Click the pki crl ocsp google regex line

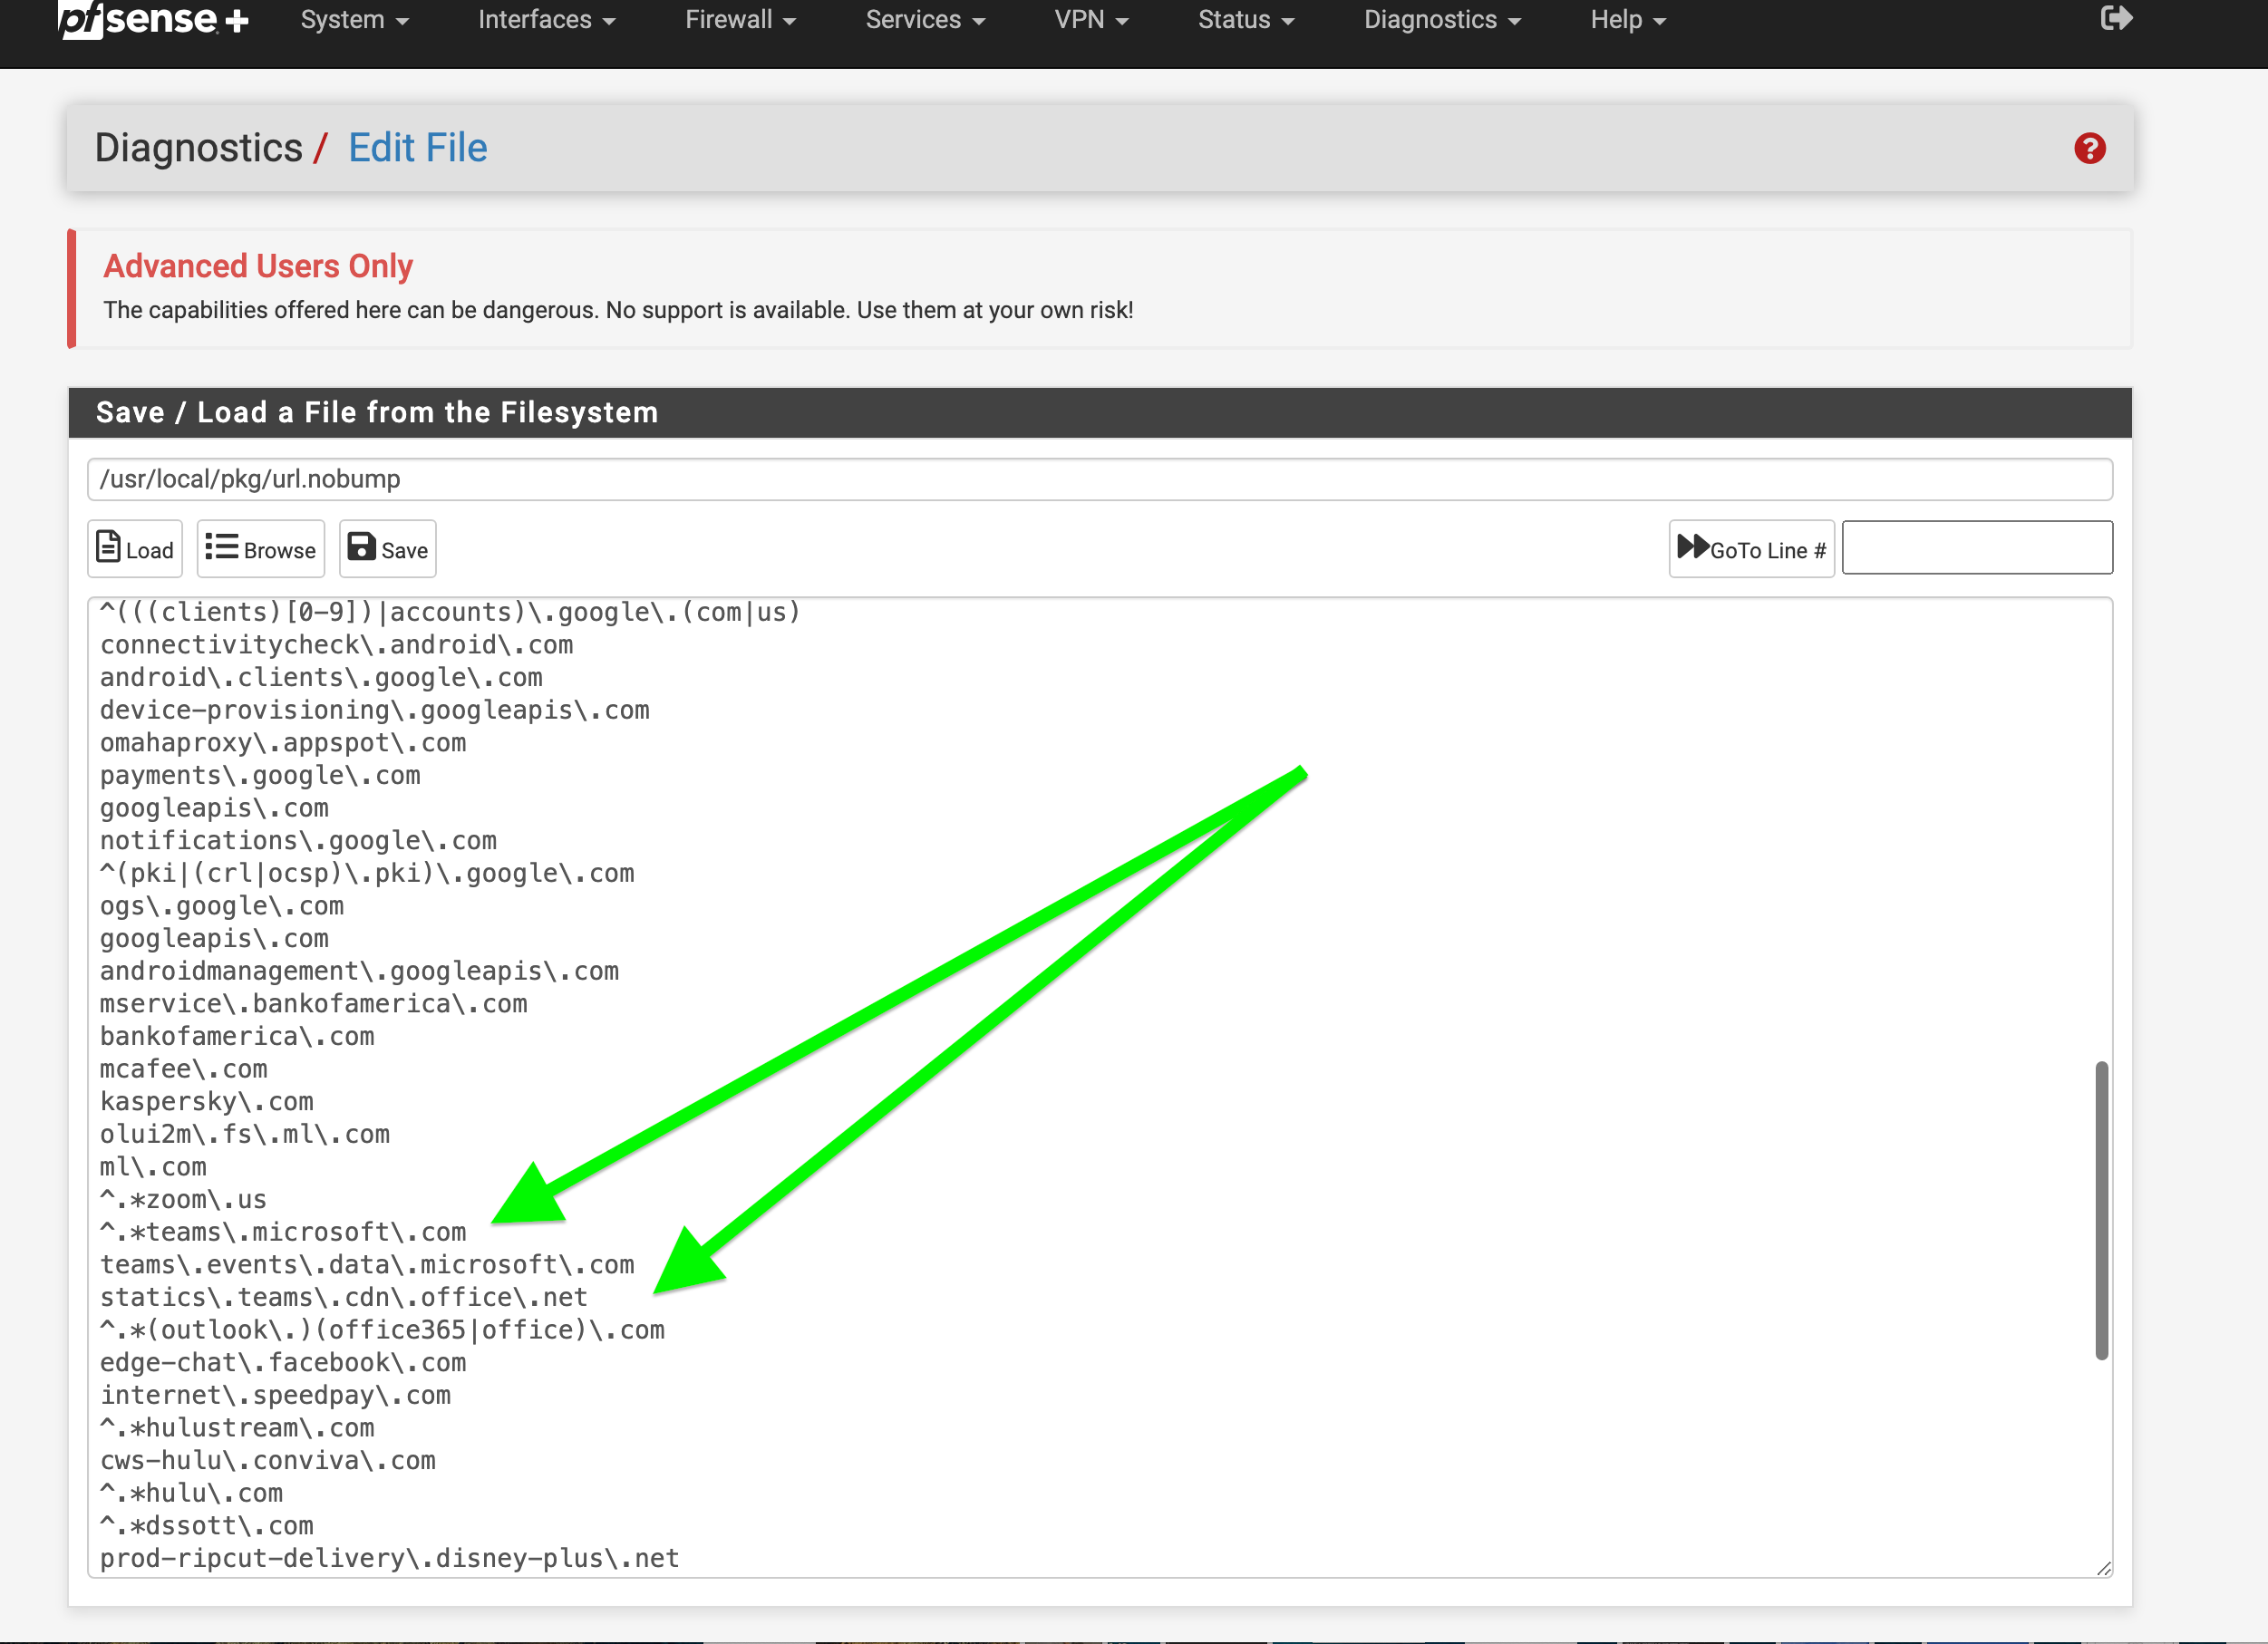[x=367, y=874]
